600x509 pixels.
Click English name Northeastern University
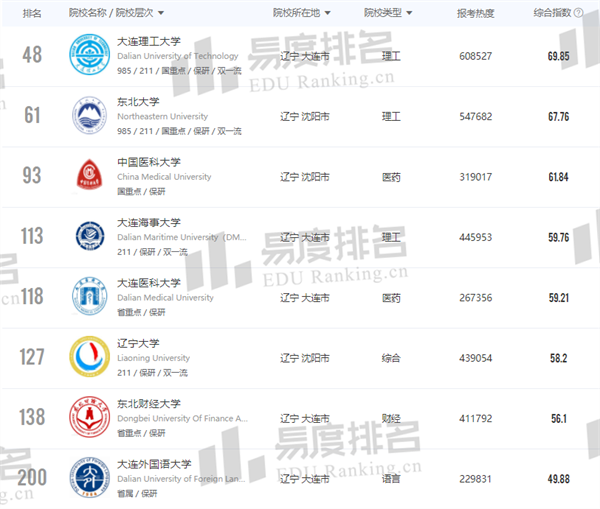pos(162,116)
